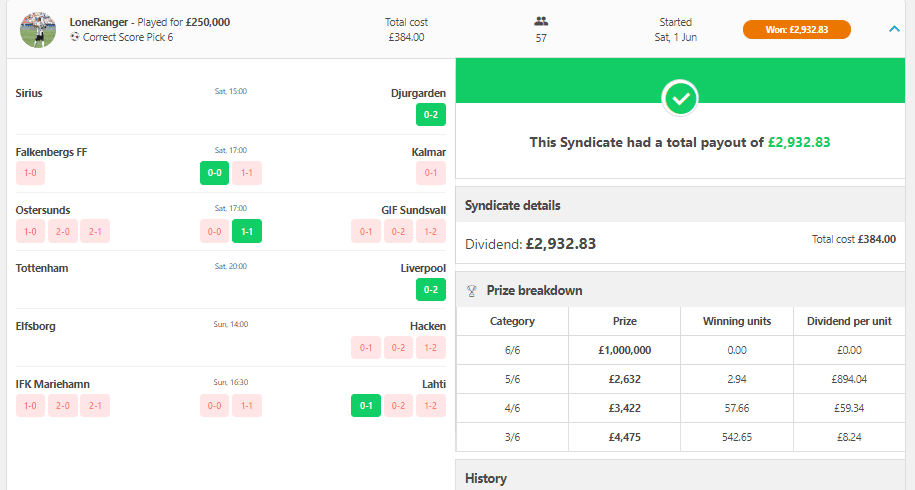Select the green 1-1 score for Ostersunds
915x490 pixels.
[246, 231]
